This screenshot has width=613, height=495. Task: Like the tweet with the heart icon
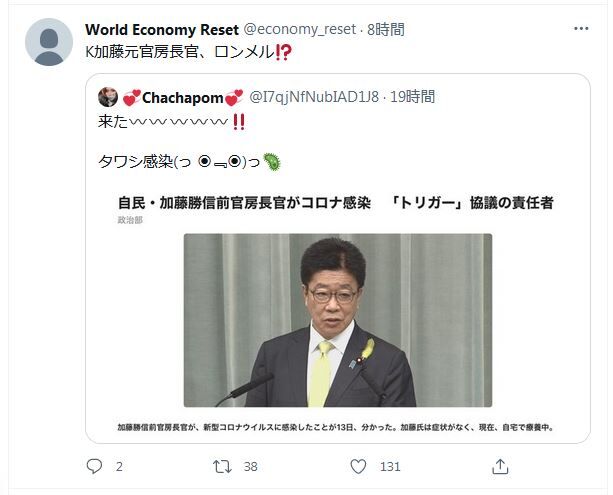tap(358, 466)
